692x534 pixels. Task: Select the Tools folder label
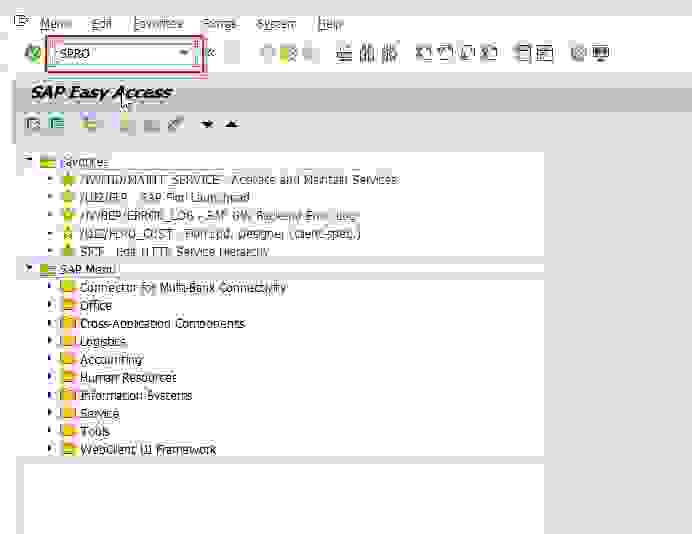pos(94,431)
